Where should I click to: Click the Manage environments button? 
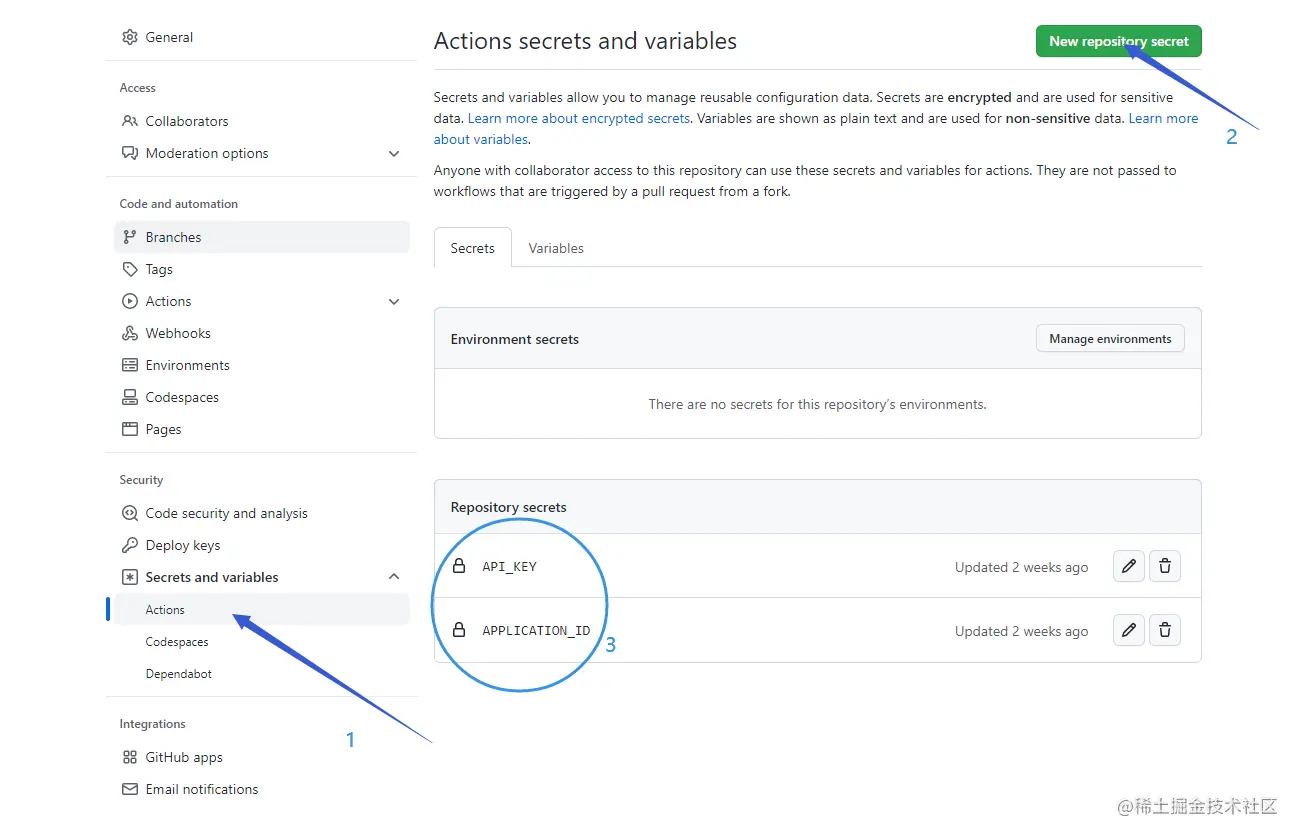1110,339
